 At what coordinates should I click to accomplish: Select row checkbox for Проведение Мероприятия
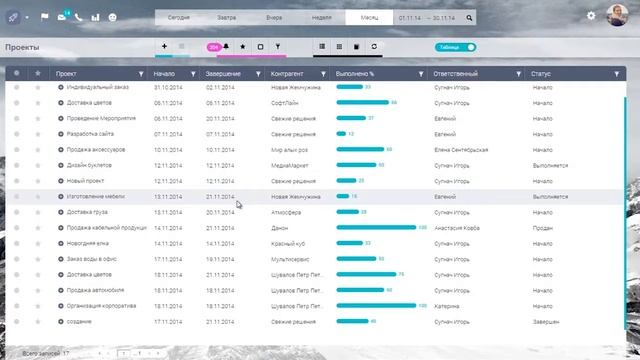[x=16, y=118]
